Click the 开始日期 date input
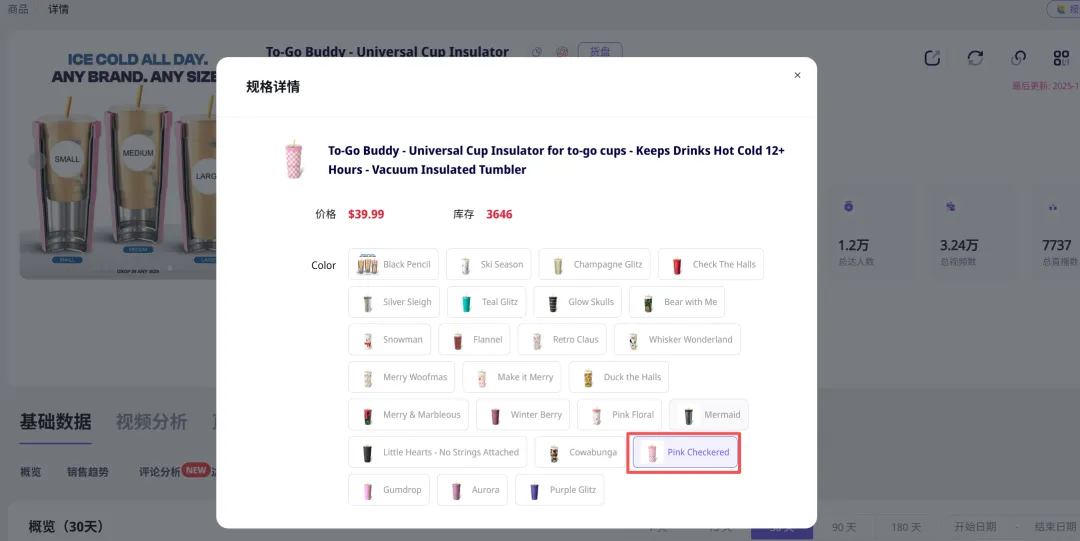1080x541 pixels. (x=976, y=527)
